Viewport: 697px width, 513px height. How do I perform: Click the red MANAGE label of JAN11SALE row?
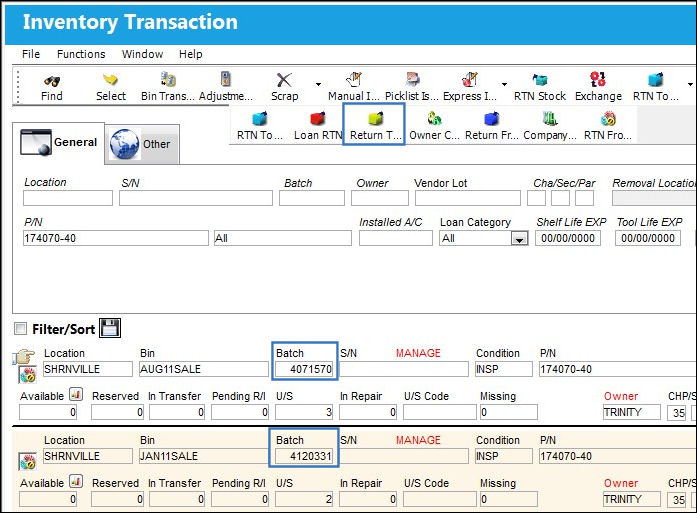click(x=418, y=440)
